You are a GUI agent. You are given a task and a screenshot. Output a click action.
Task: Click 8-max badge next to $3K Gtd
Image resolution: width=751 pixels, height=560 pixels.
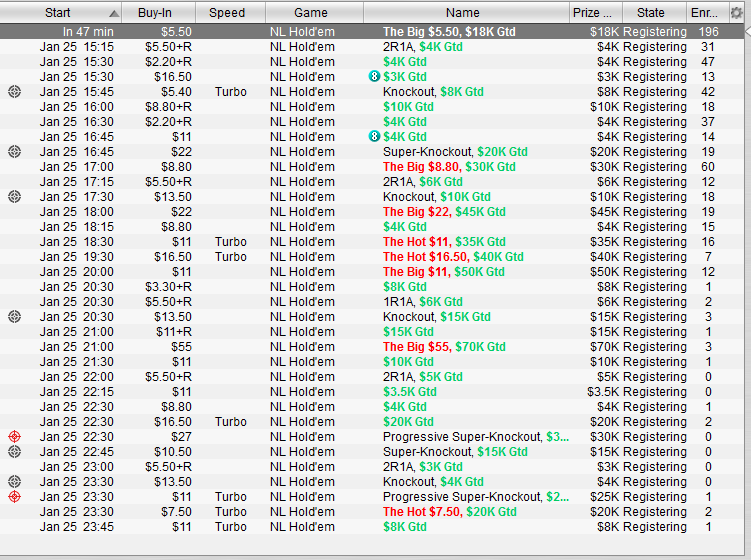(374, 77)
